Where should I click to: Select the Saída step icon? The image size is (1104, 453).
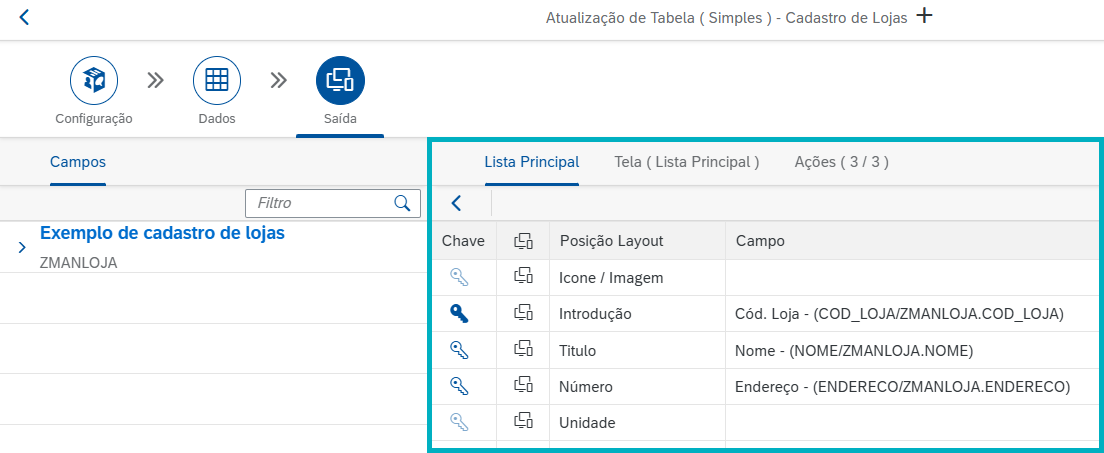340,81
